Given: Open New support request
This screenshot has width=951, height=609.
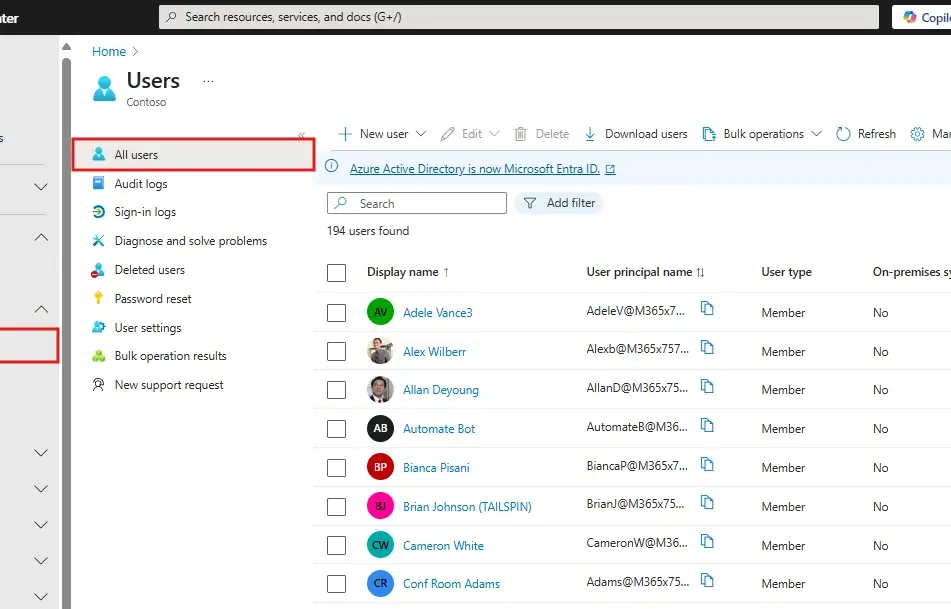Looking at the screenshot, I should tap(169, 385).
